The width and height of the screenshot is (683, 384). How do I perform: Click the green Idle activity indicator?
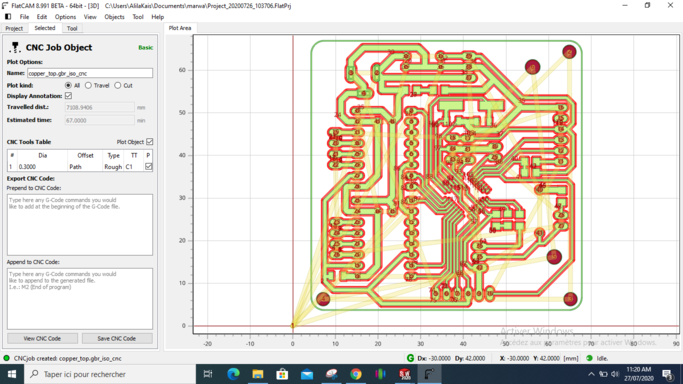pyautogui.click(x=589, y=358)
